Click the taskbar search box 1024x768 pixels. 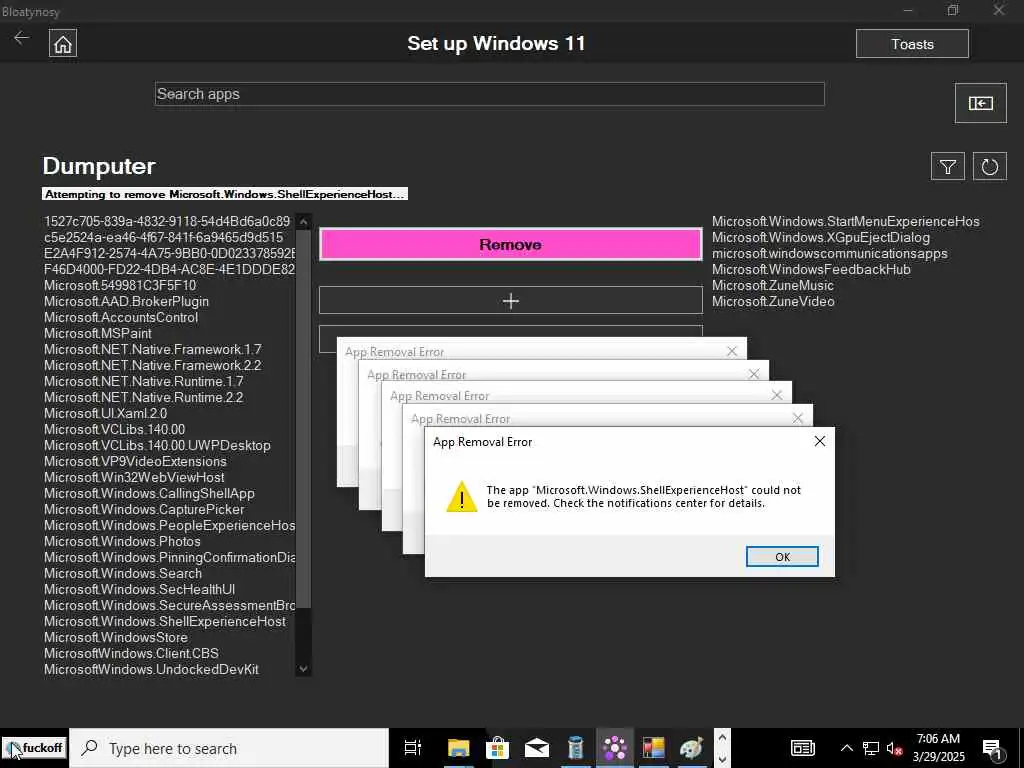coord(229,748)
